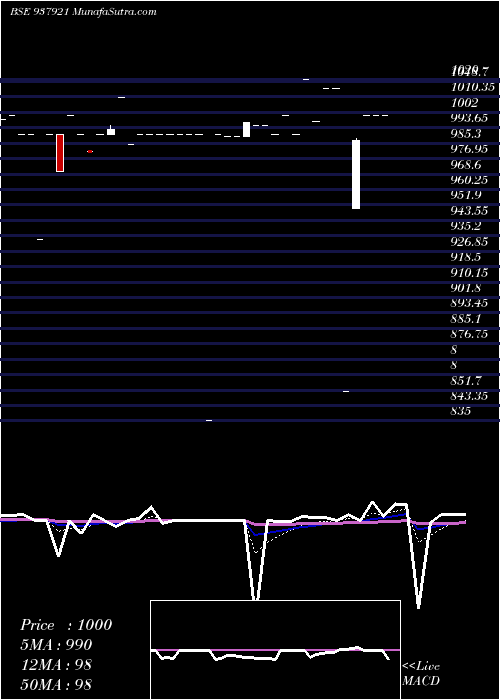Screen dimensions: 500x700
Task: Select the 835 price axis label
Action: tap(461, 411)
